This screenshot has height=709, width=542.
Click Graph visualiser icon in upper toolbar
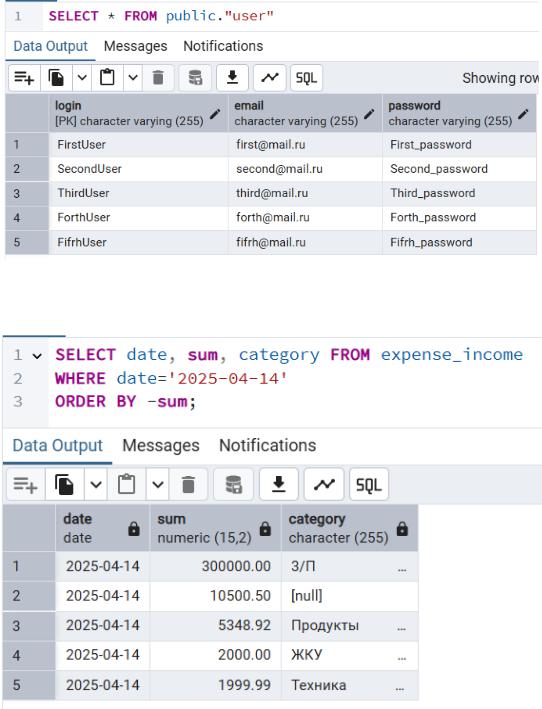[x=270, y=78]
